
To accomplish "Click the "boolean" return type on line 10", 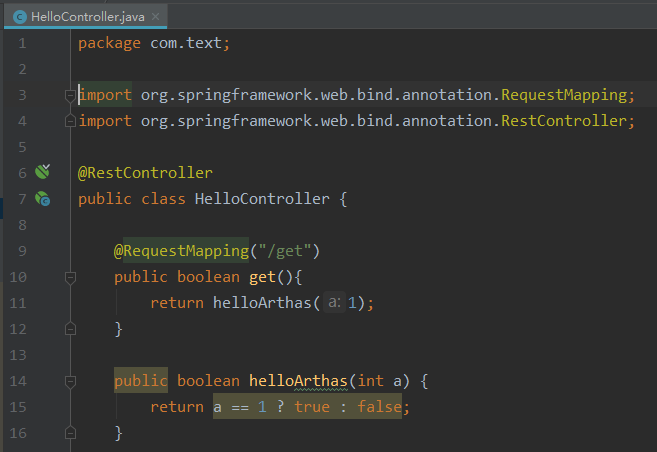I will coord(208,277).
